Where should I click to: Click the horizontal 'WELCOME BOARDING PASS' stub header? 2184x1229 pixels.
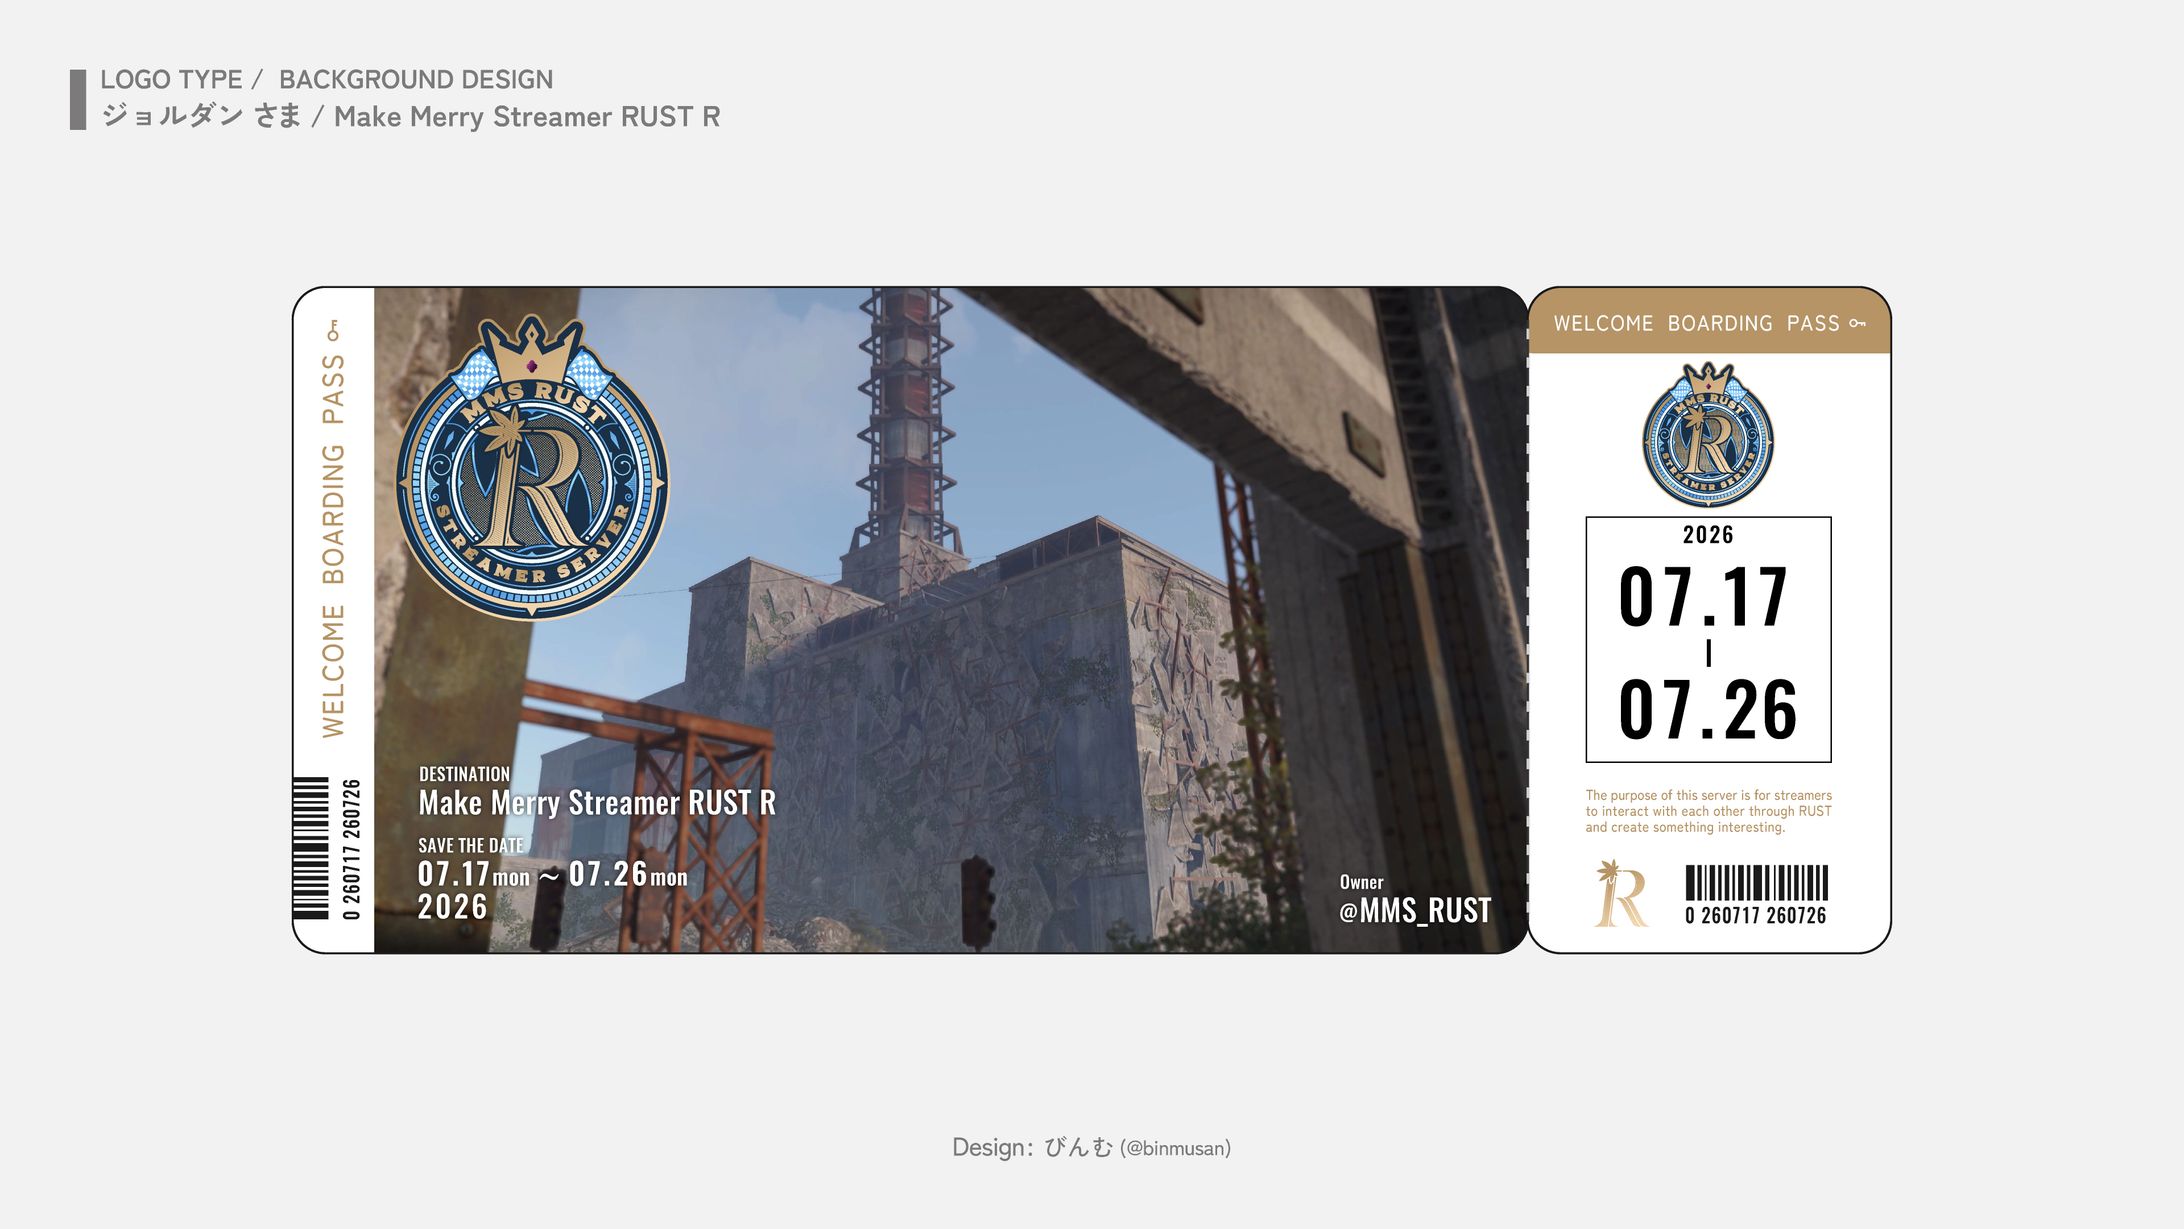click(x=1697, y=323)
